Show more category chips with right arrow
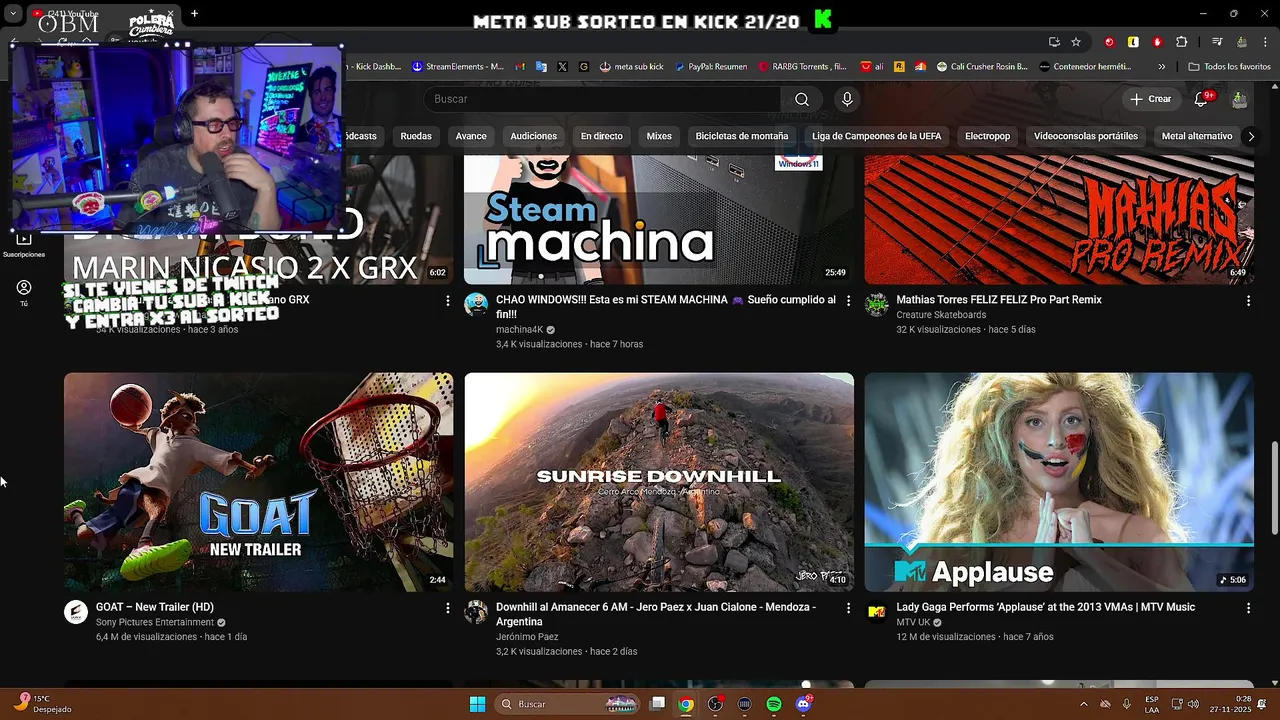The image size is (1280, 720). [x=1250, y=136]
